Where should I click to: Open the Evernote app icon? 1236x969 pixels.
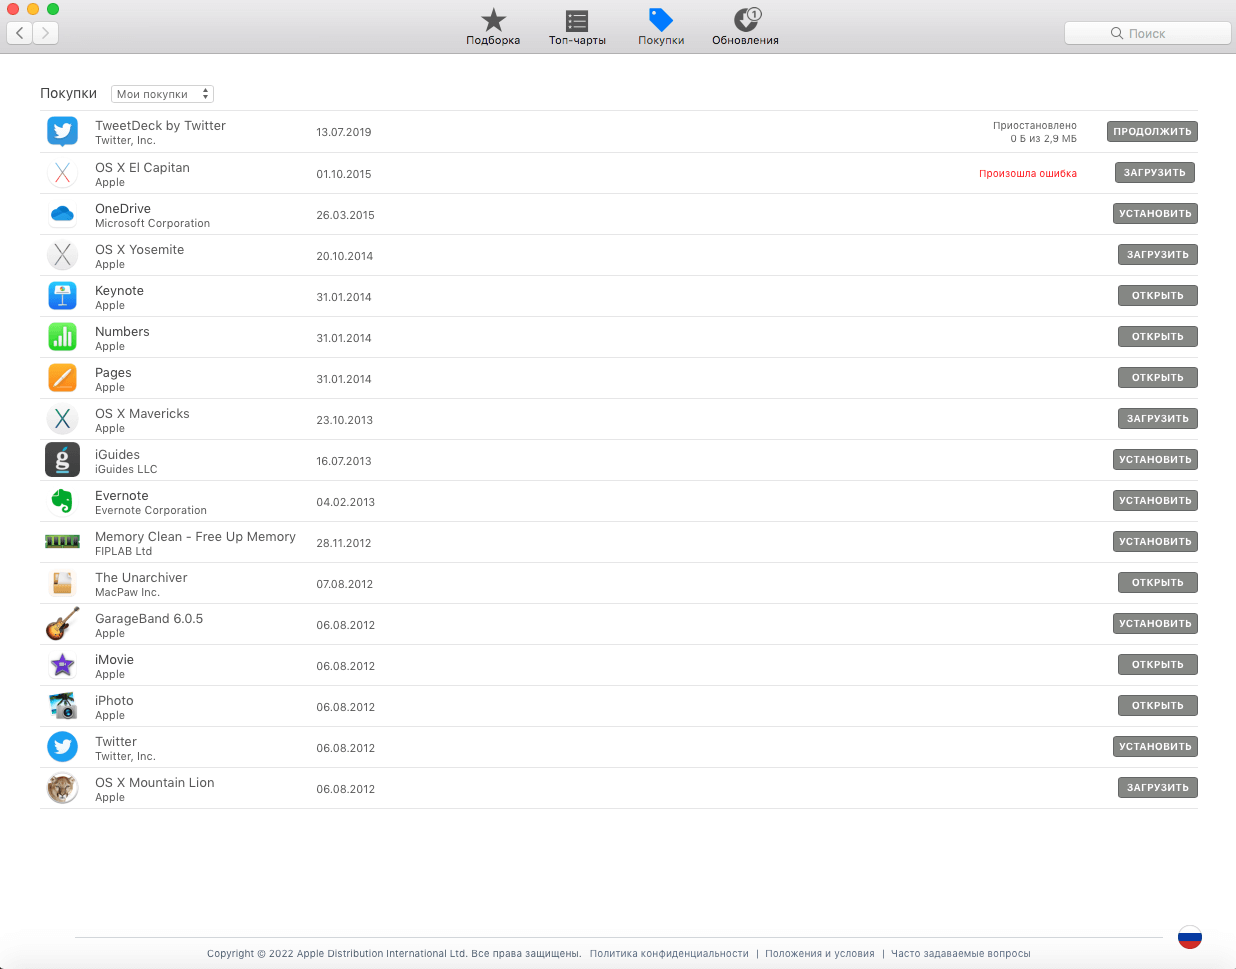coord(62,501)
